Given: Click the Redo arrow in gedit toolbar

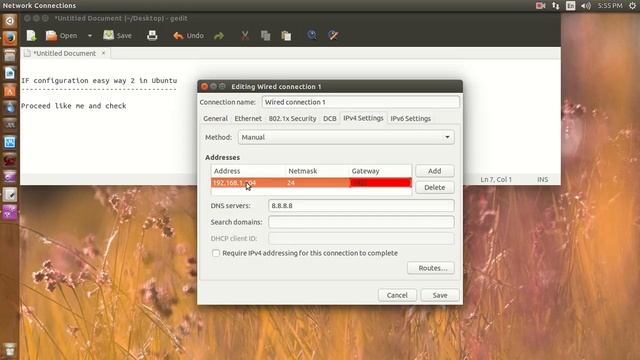Looking at the screenshot, I should pos(219,36).
